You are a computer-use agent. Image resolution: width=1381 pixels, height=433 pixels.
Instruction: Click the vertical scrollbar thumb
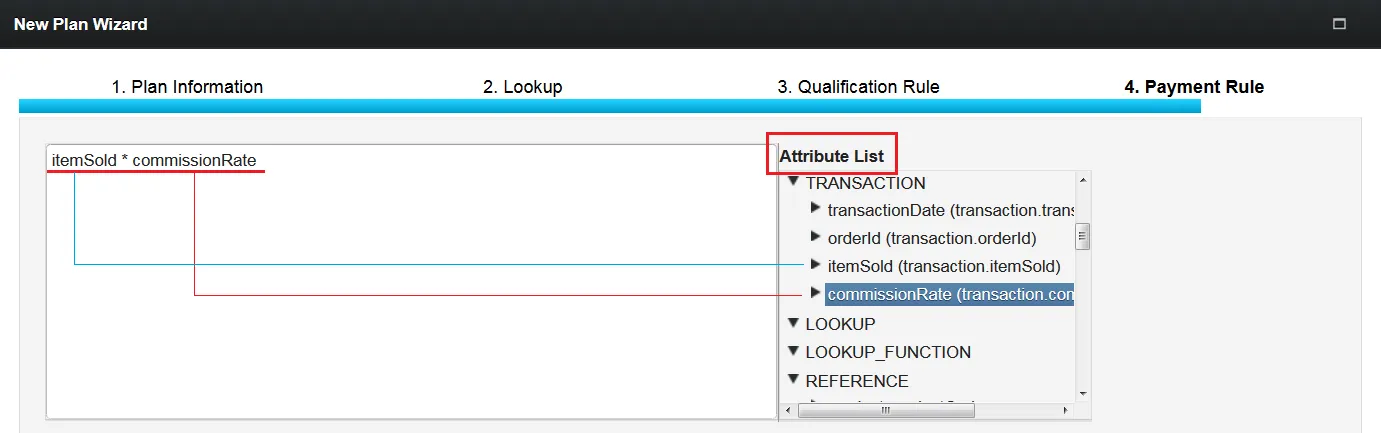tap(1082, 236)
